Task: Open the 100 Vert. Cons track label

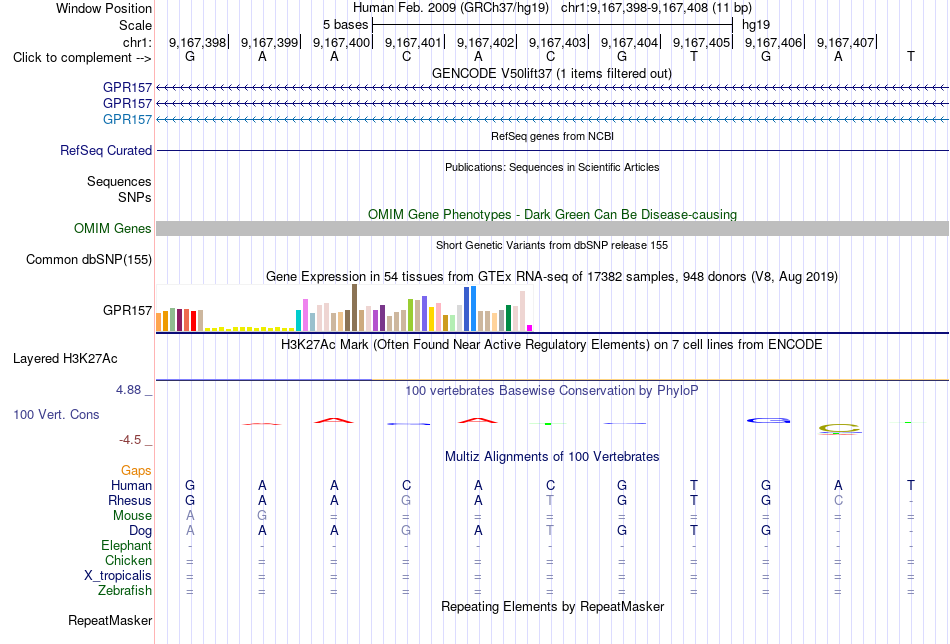Action: point(56,414)
